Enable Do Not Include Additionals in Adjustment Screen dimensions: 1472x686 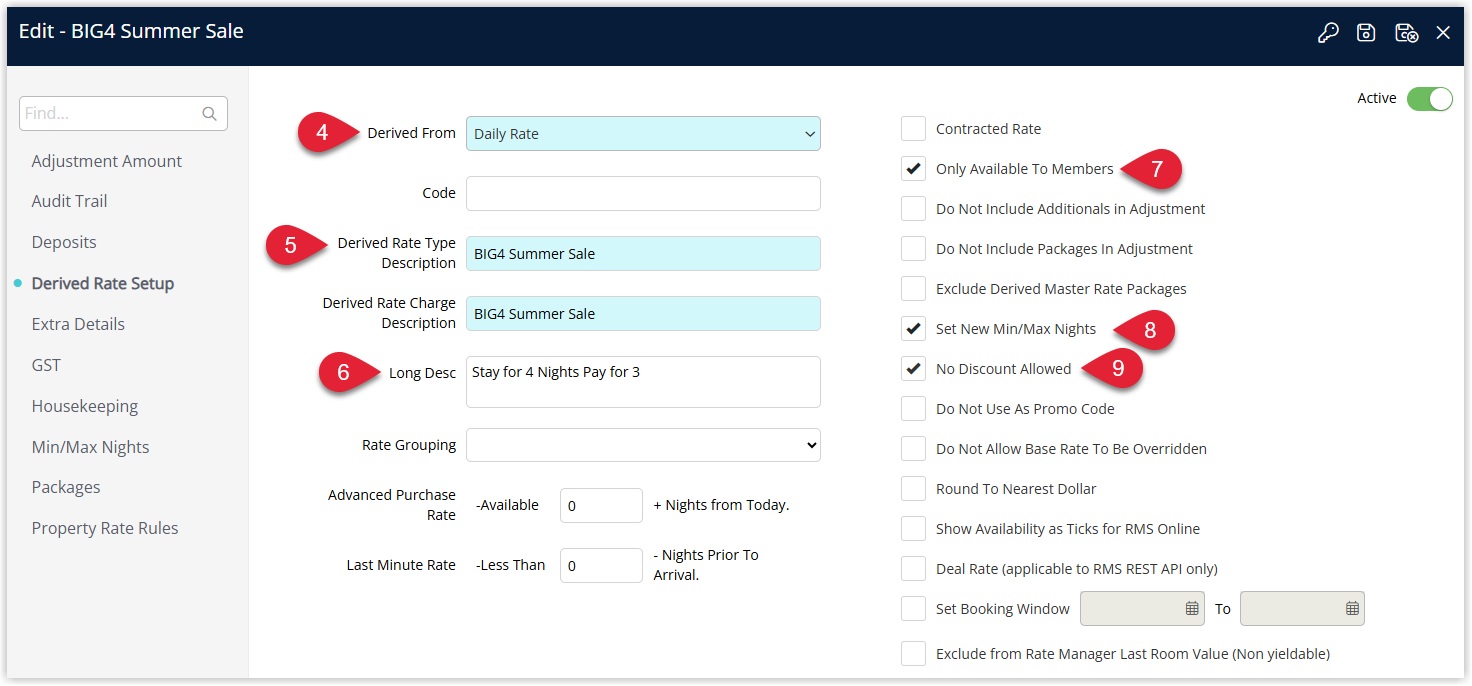click(913, 209)
